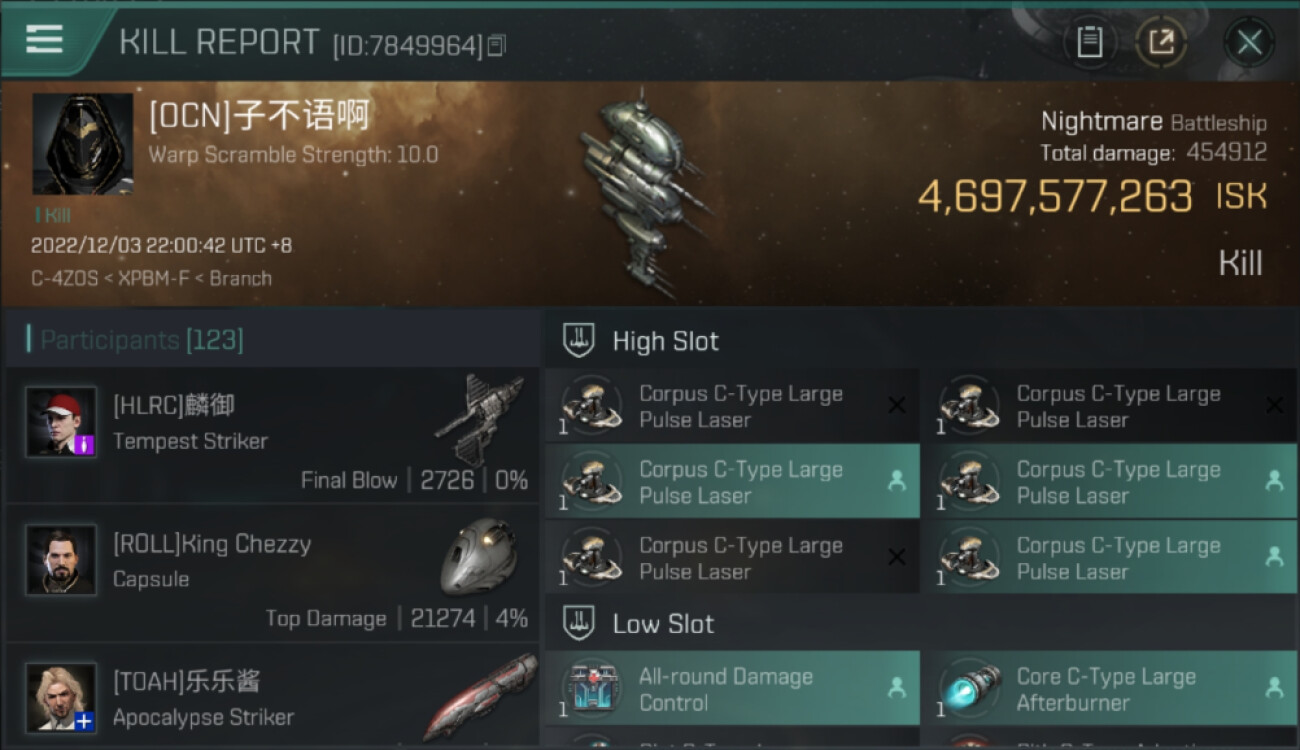This screenshot has height=750, width=1300.
Task: Open the clipboard icon at top right
Action: pyautogui.click(x=1089, y=42)
